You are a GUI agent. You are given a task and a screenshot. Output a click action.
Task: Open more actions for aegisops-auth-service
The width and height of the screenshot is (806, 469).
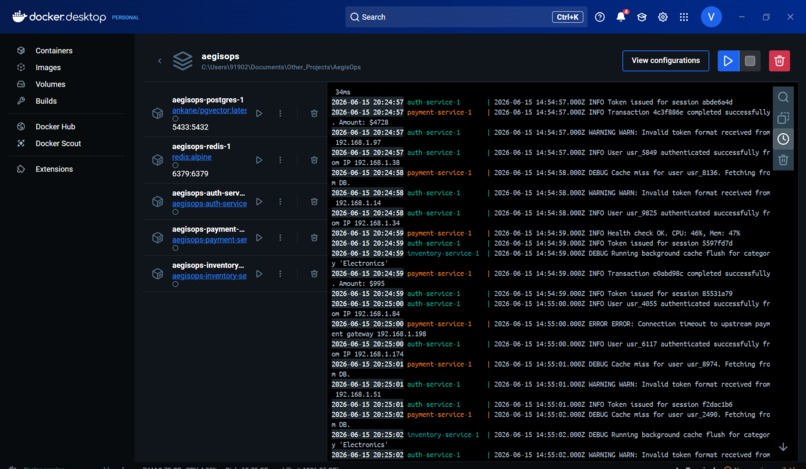[x=280, y=202]
